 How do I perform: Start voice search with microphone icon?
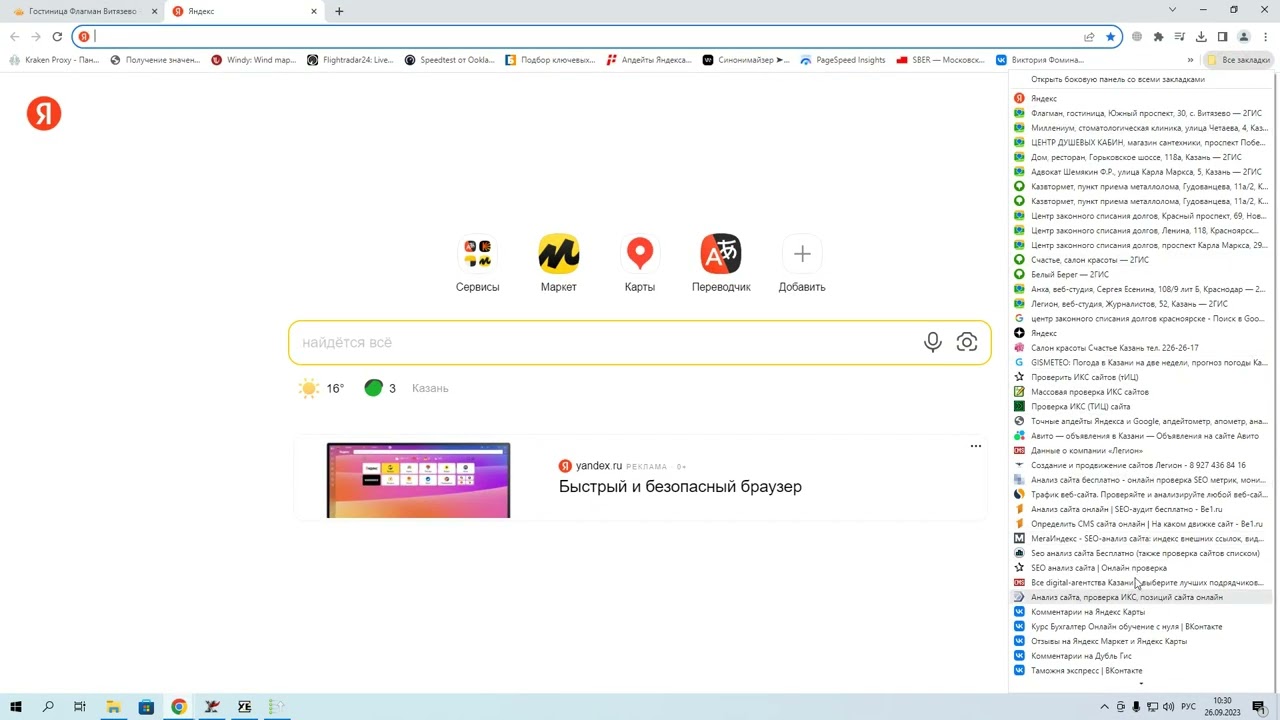(x=933, y=342)
